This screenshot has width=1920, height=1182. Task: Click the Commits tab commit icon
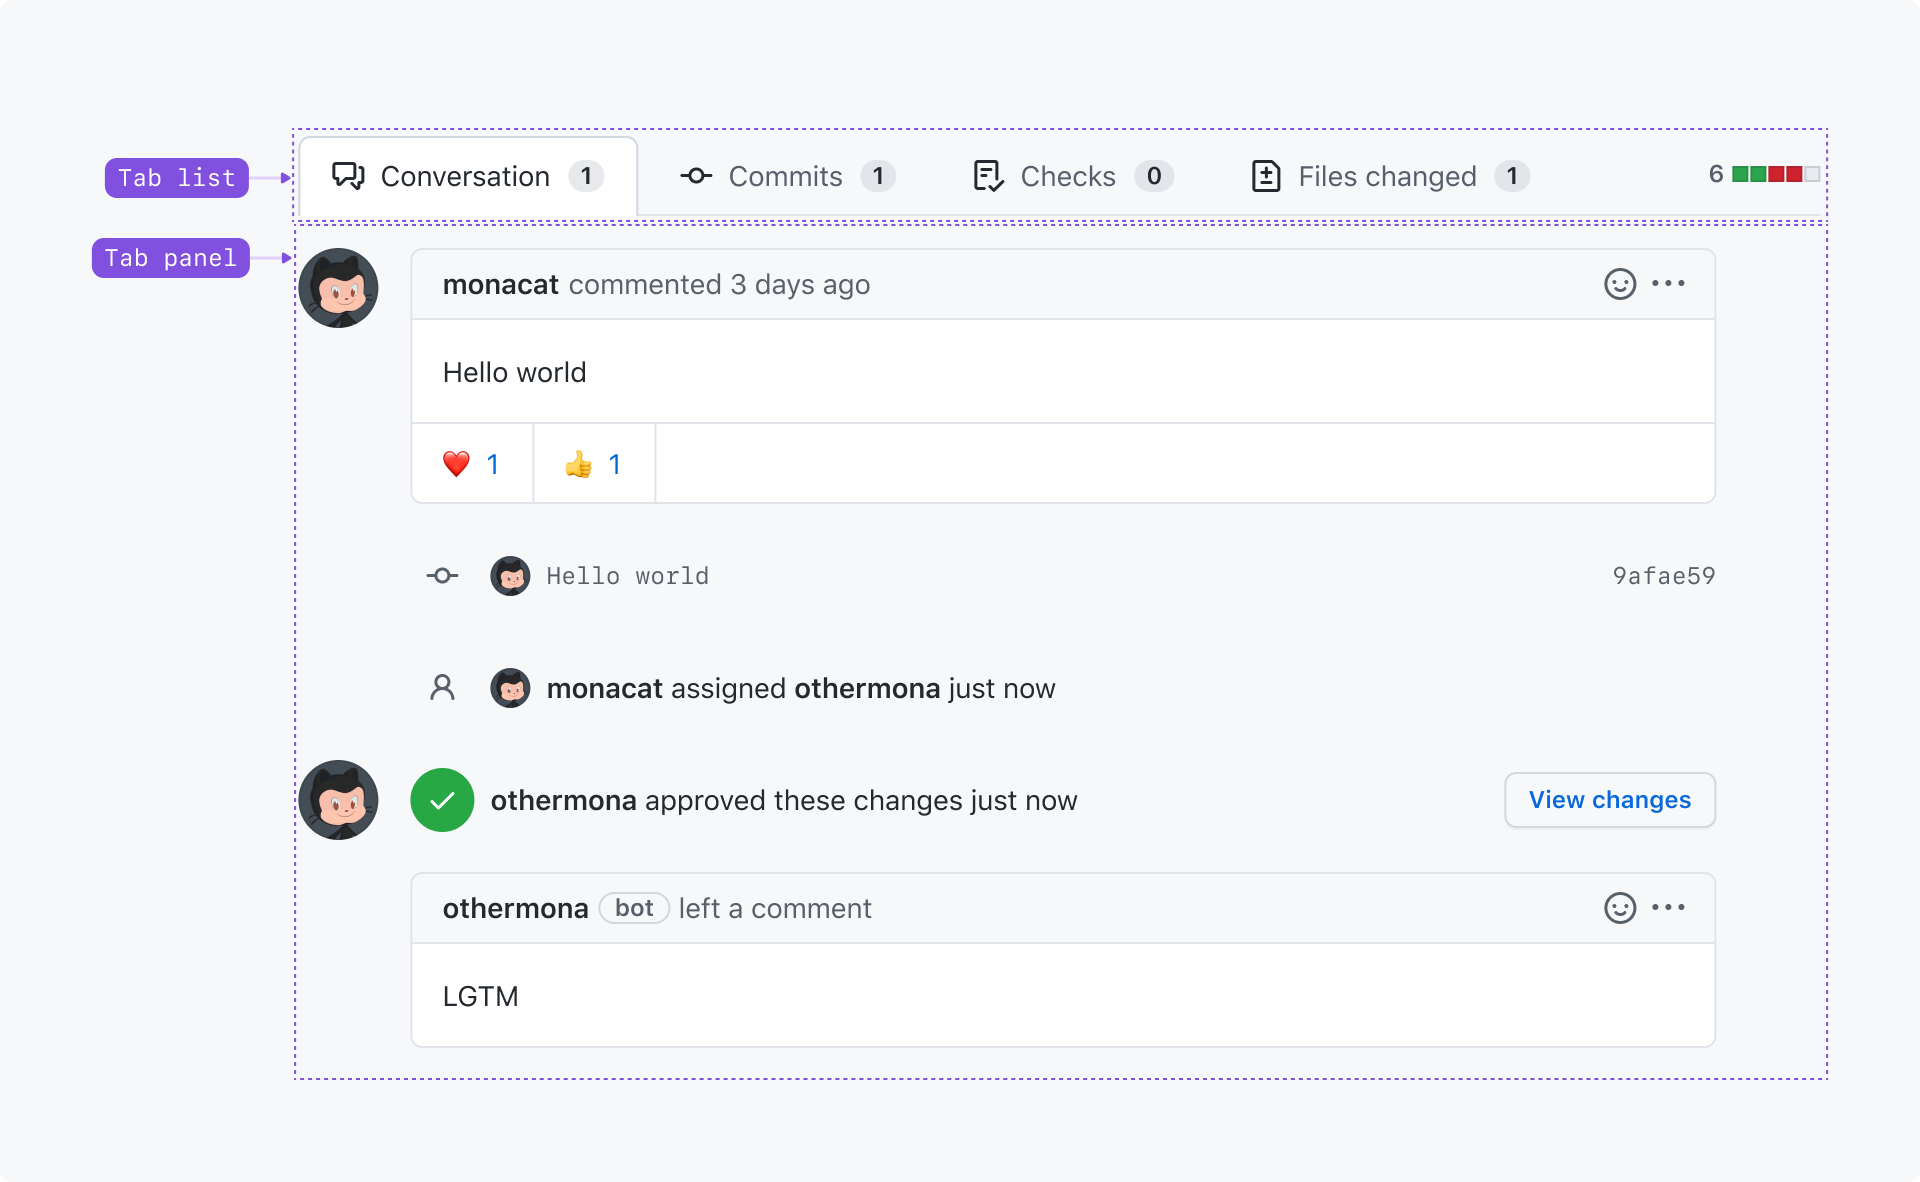[x=696, y=176]
